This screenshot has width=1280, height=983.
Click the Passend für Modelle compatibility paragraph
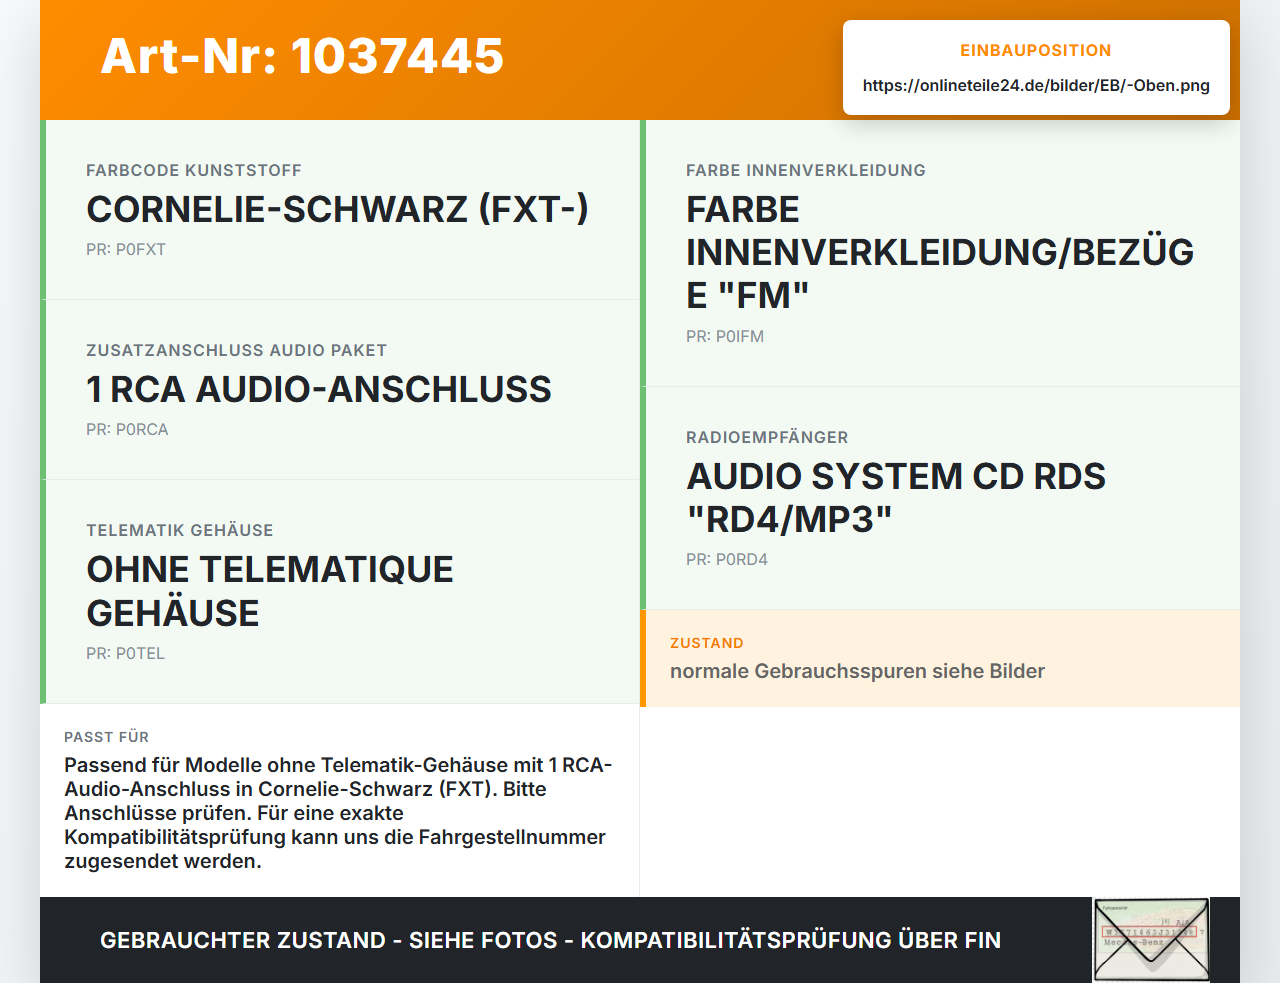pos(338,813)
